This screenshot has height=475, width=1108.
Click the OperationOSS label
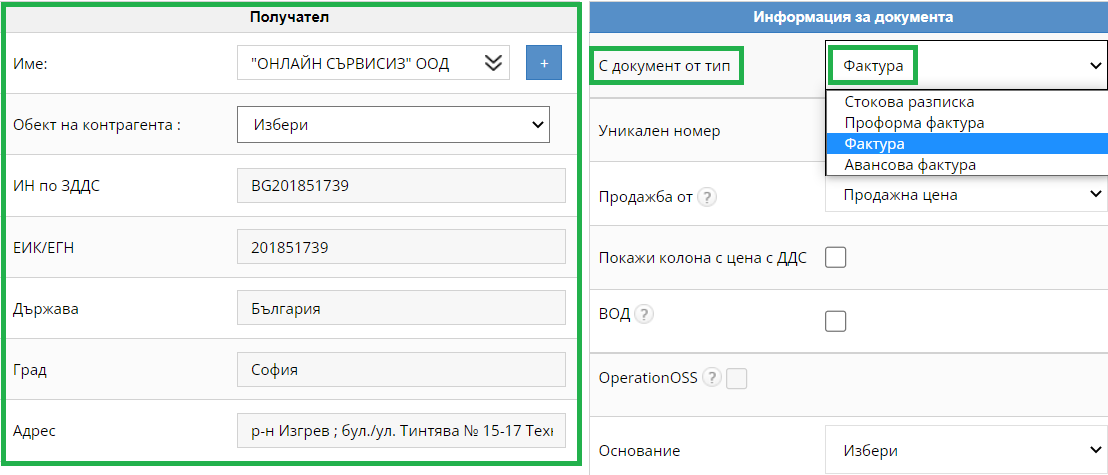pos(648,378)
